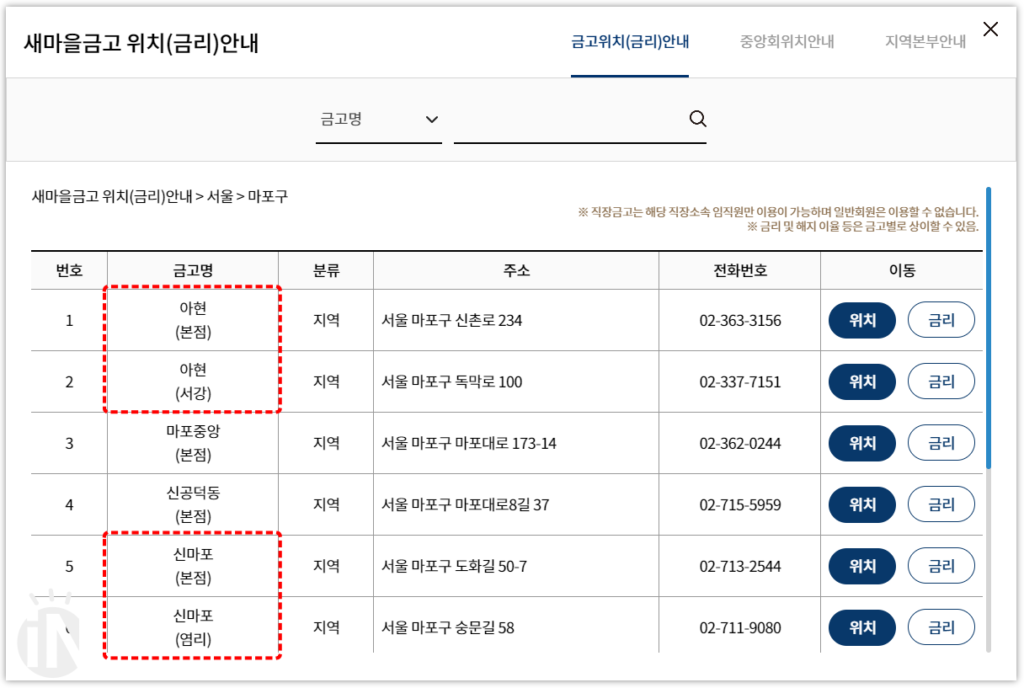
Task: Click the vertical scrollbar of the list
Action: pyautogui.click(x=988, y=328)
